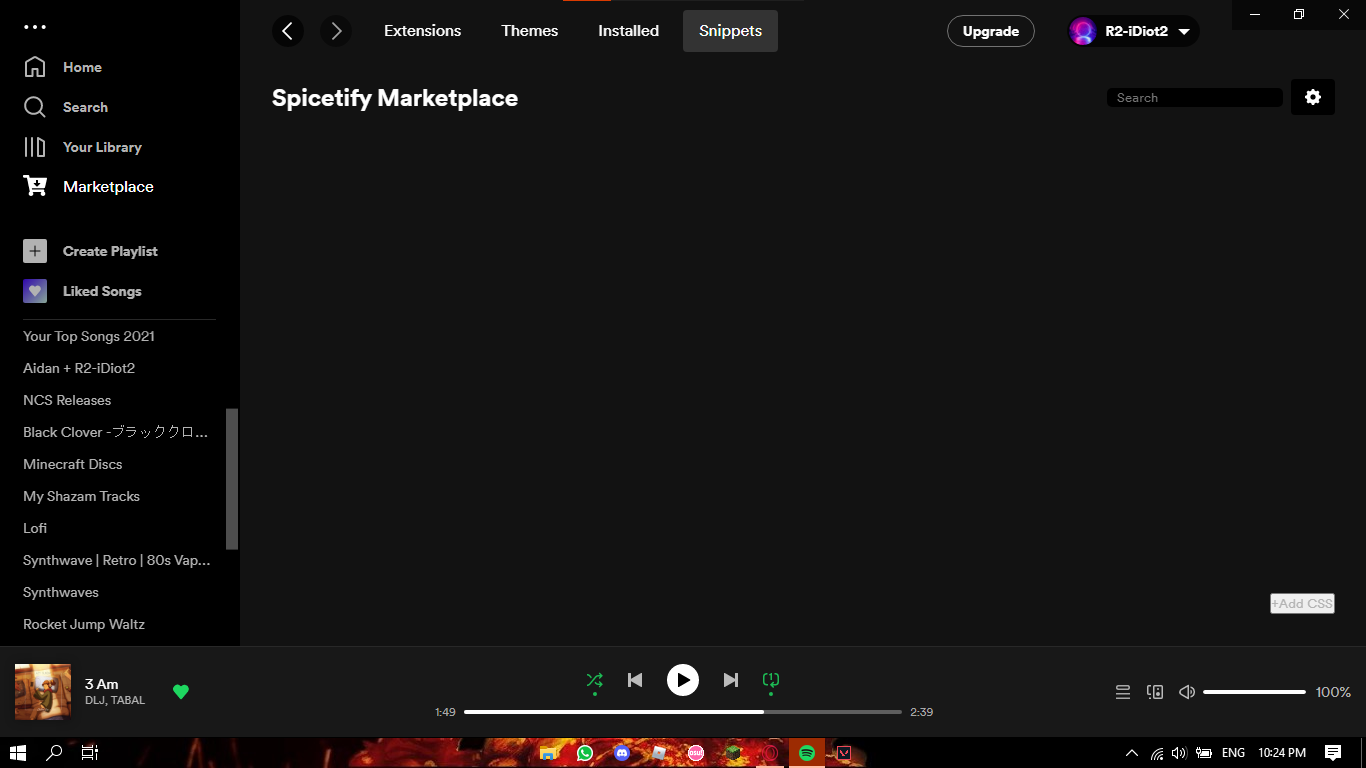Seek within the song progress bar
This screenshot has height=768, width=1366.
tap(683, 712)
